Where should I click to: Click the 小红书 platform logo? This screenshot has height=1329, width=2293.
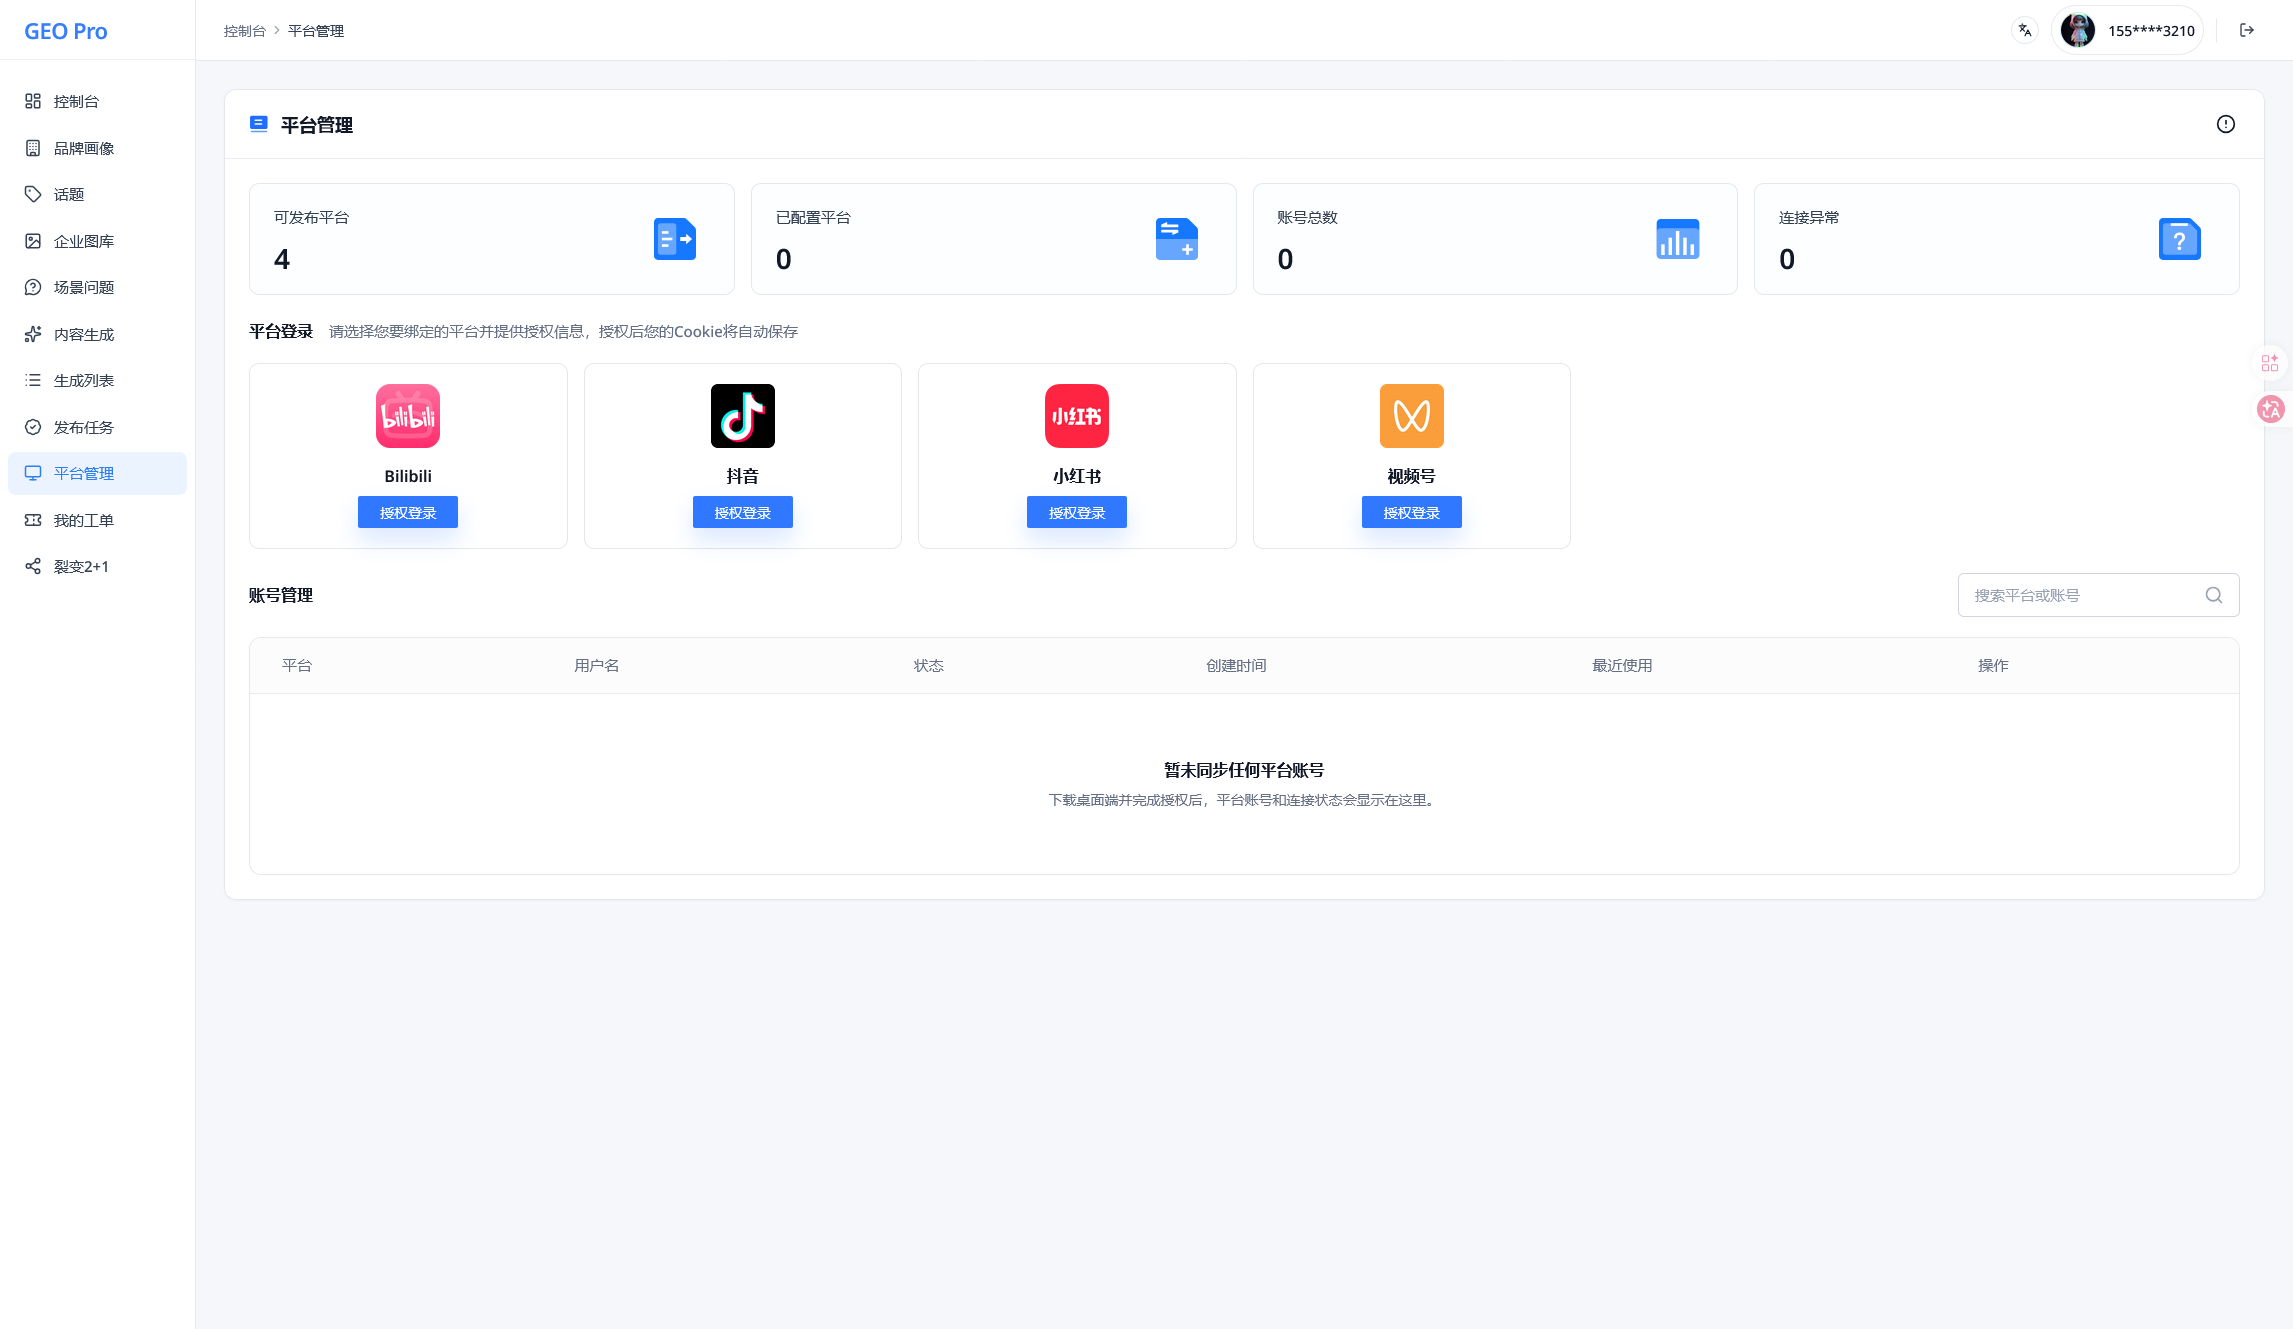pos(1077,416)
